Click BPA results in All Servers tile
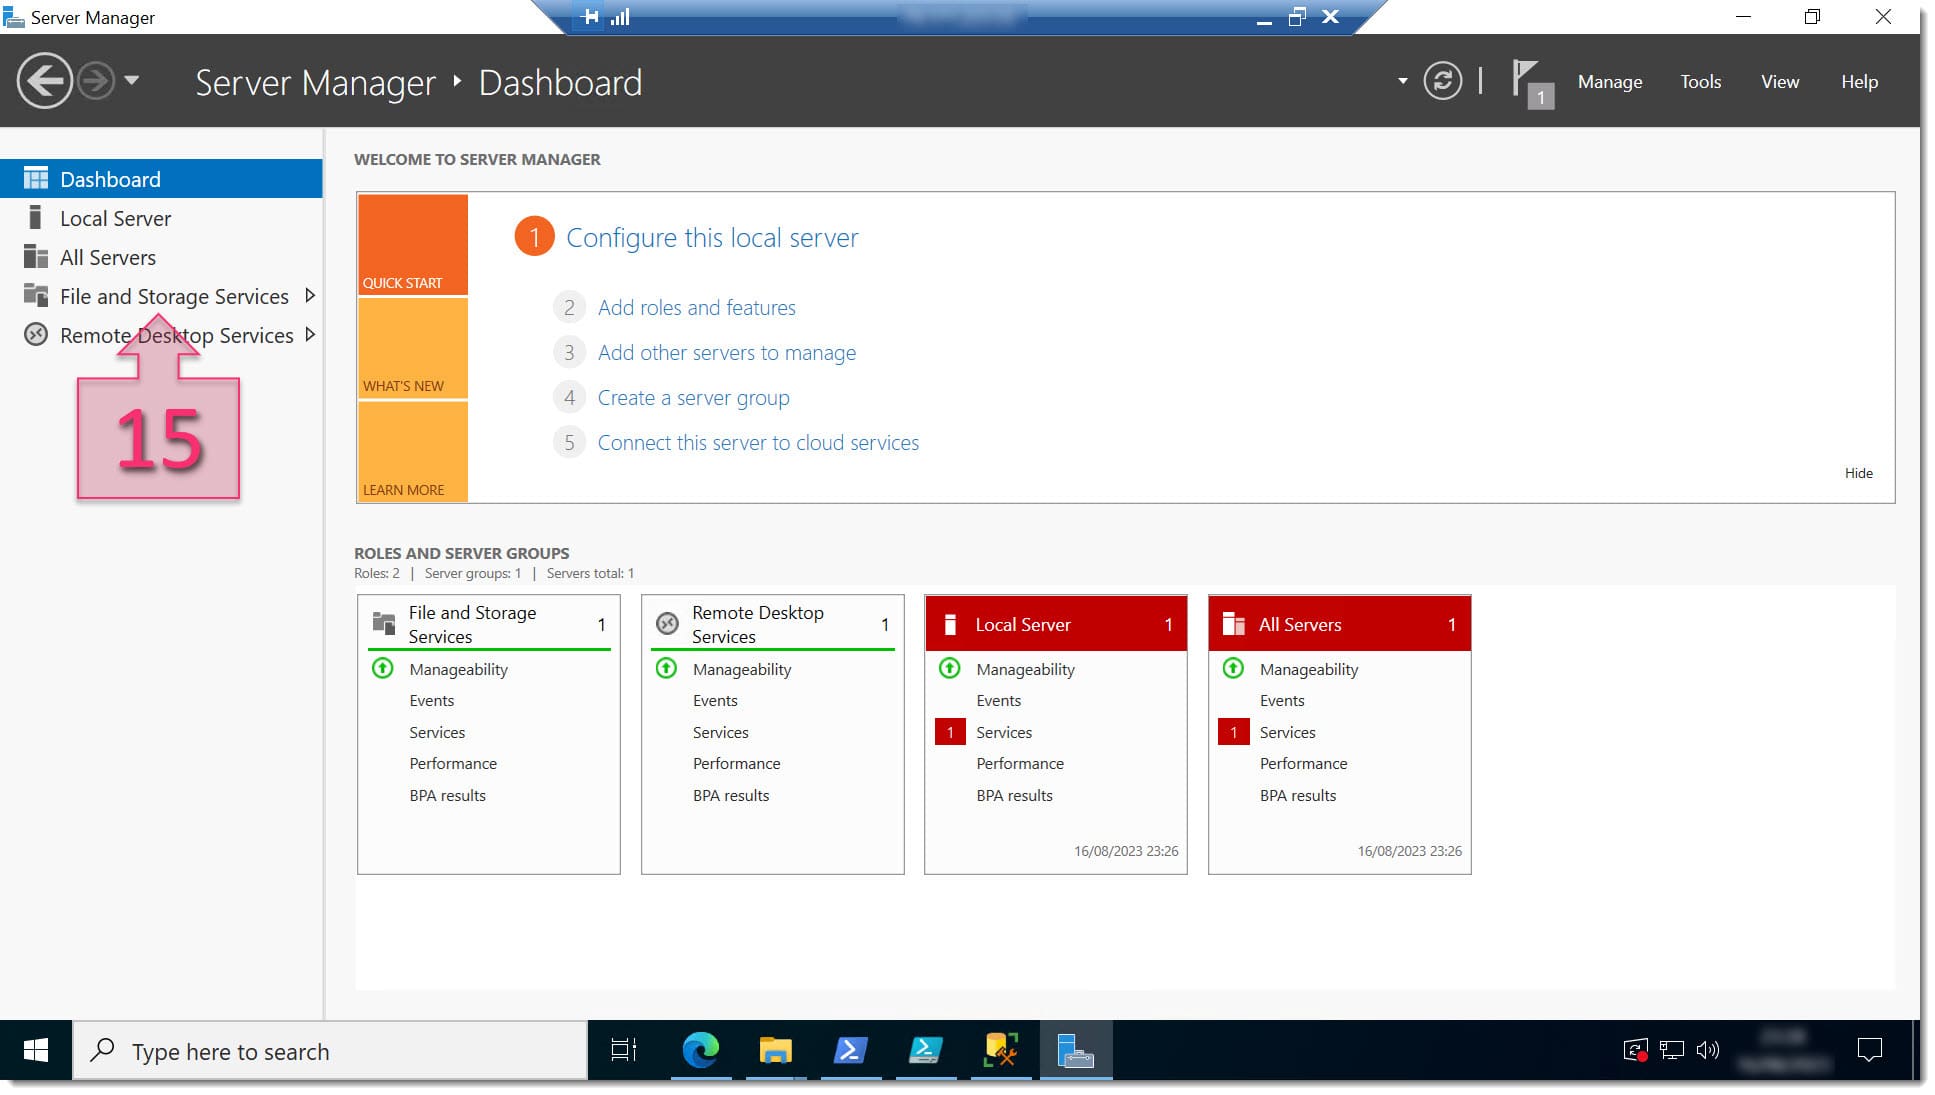This screenshot has width=1935, height=1095. tap(1298, 796)
